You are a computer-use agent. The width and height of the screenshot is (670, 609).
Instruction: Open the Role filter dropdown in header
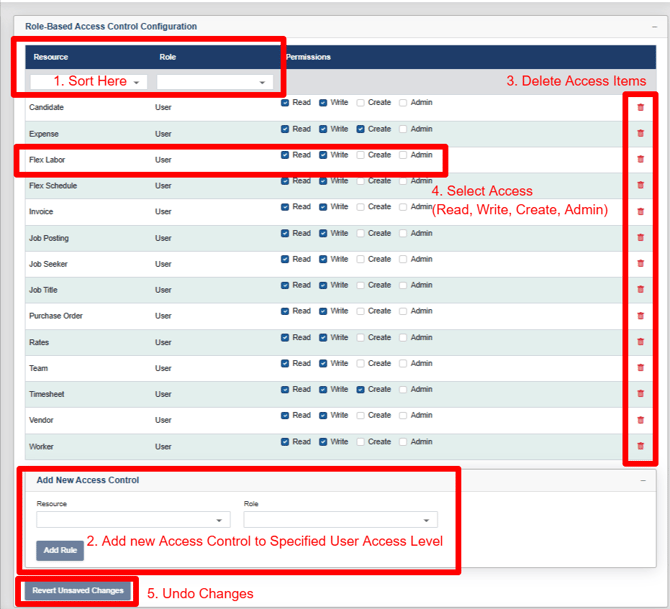coord(214,82)
